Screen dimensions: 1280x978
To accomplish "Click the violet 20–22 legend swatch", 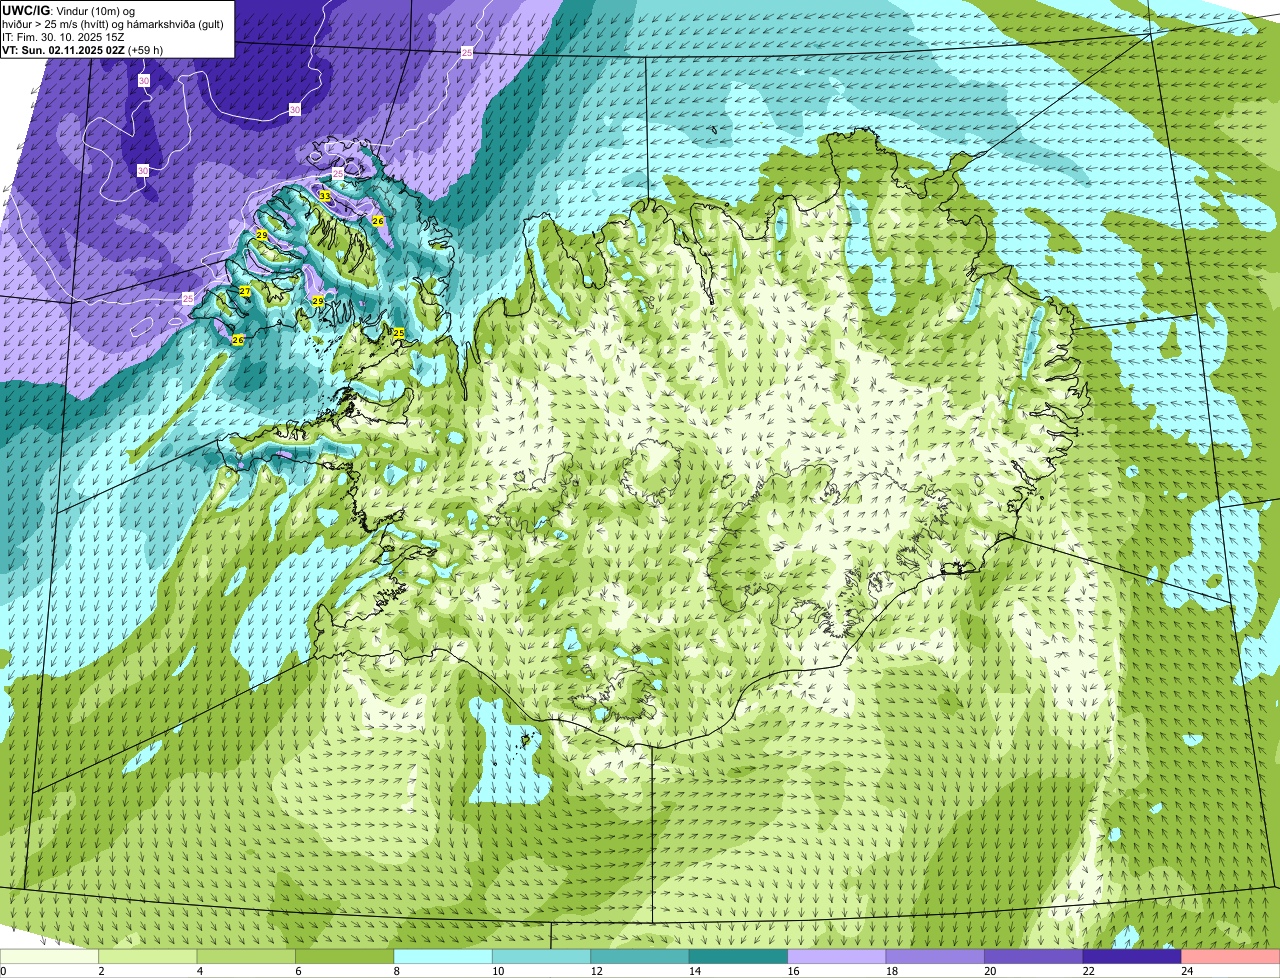I will point(1033,956).
